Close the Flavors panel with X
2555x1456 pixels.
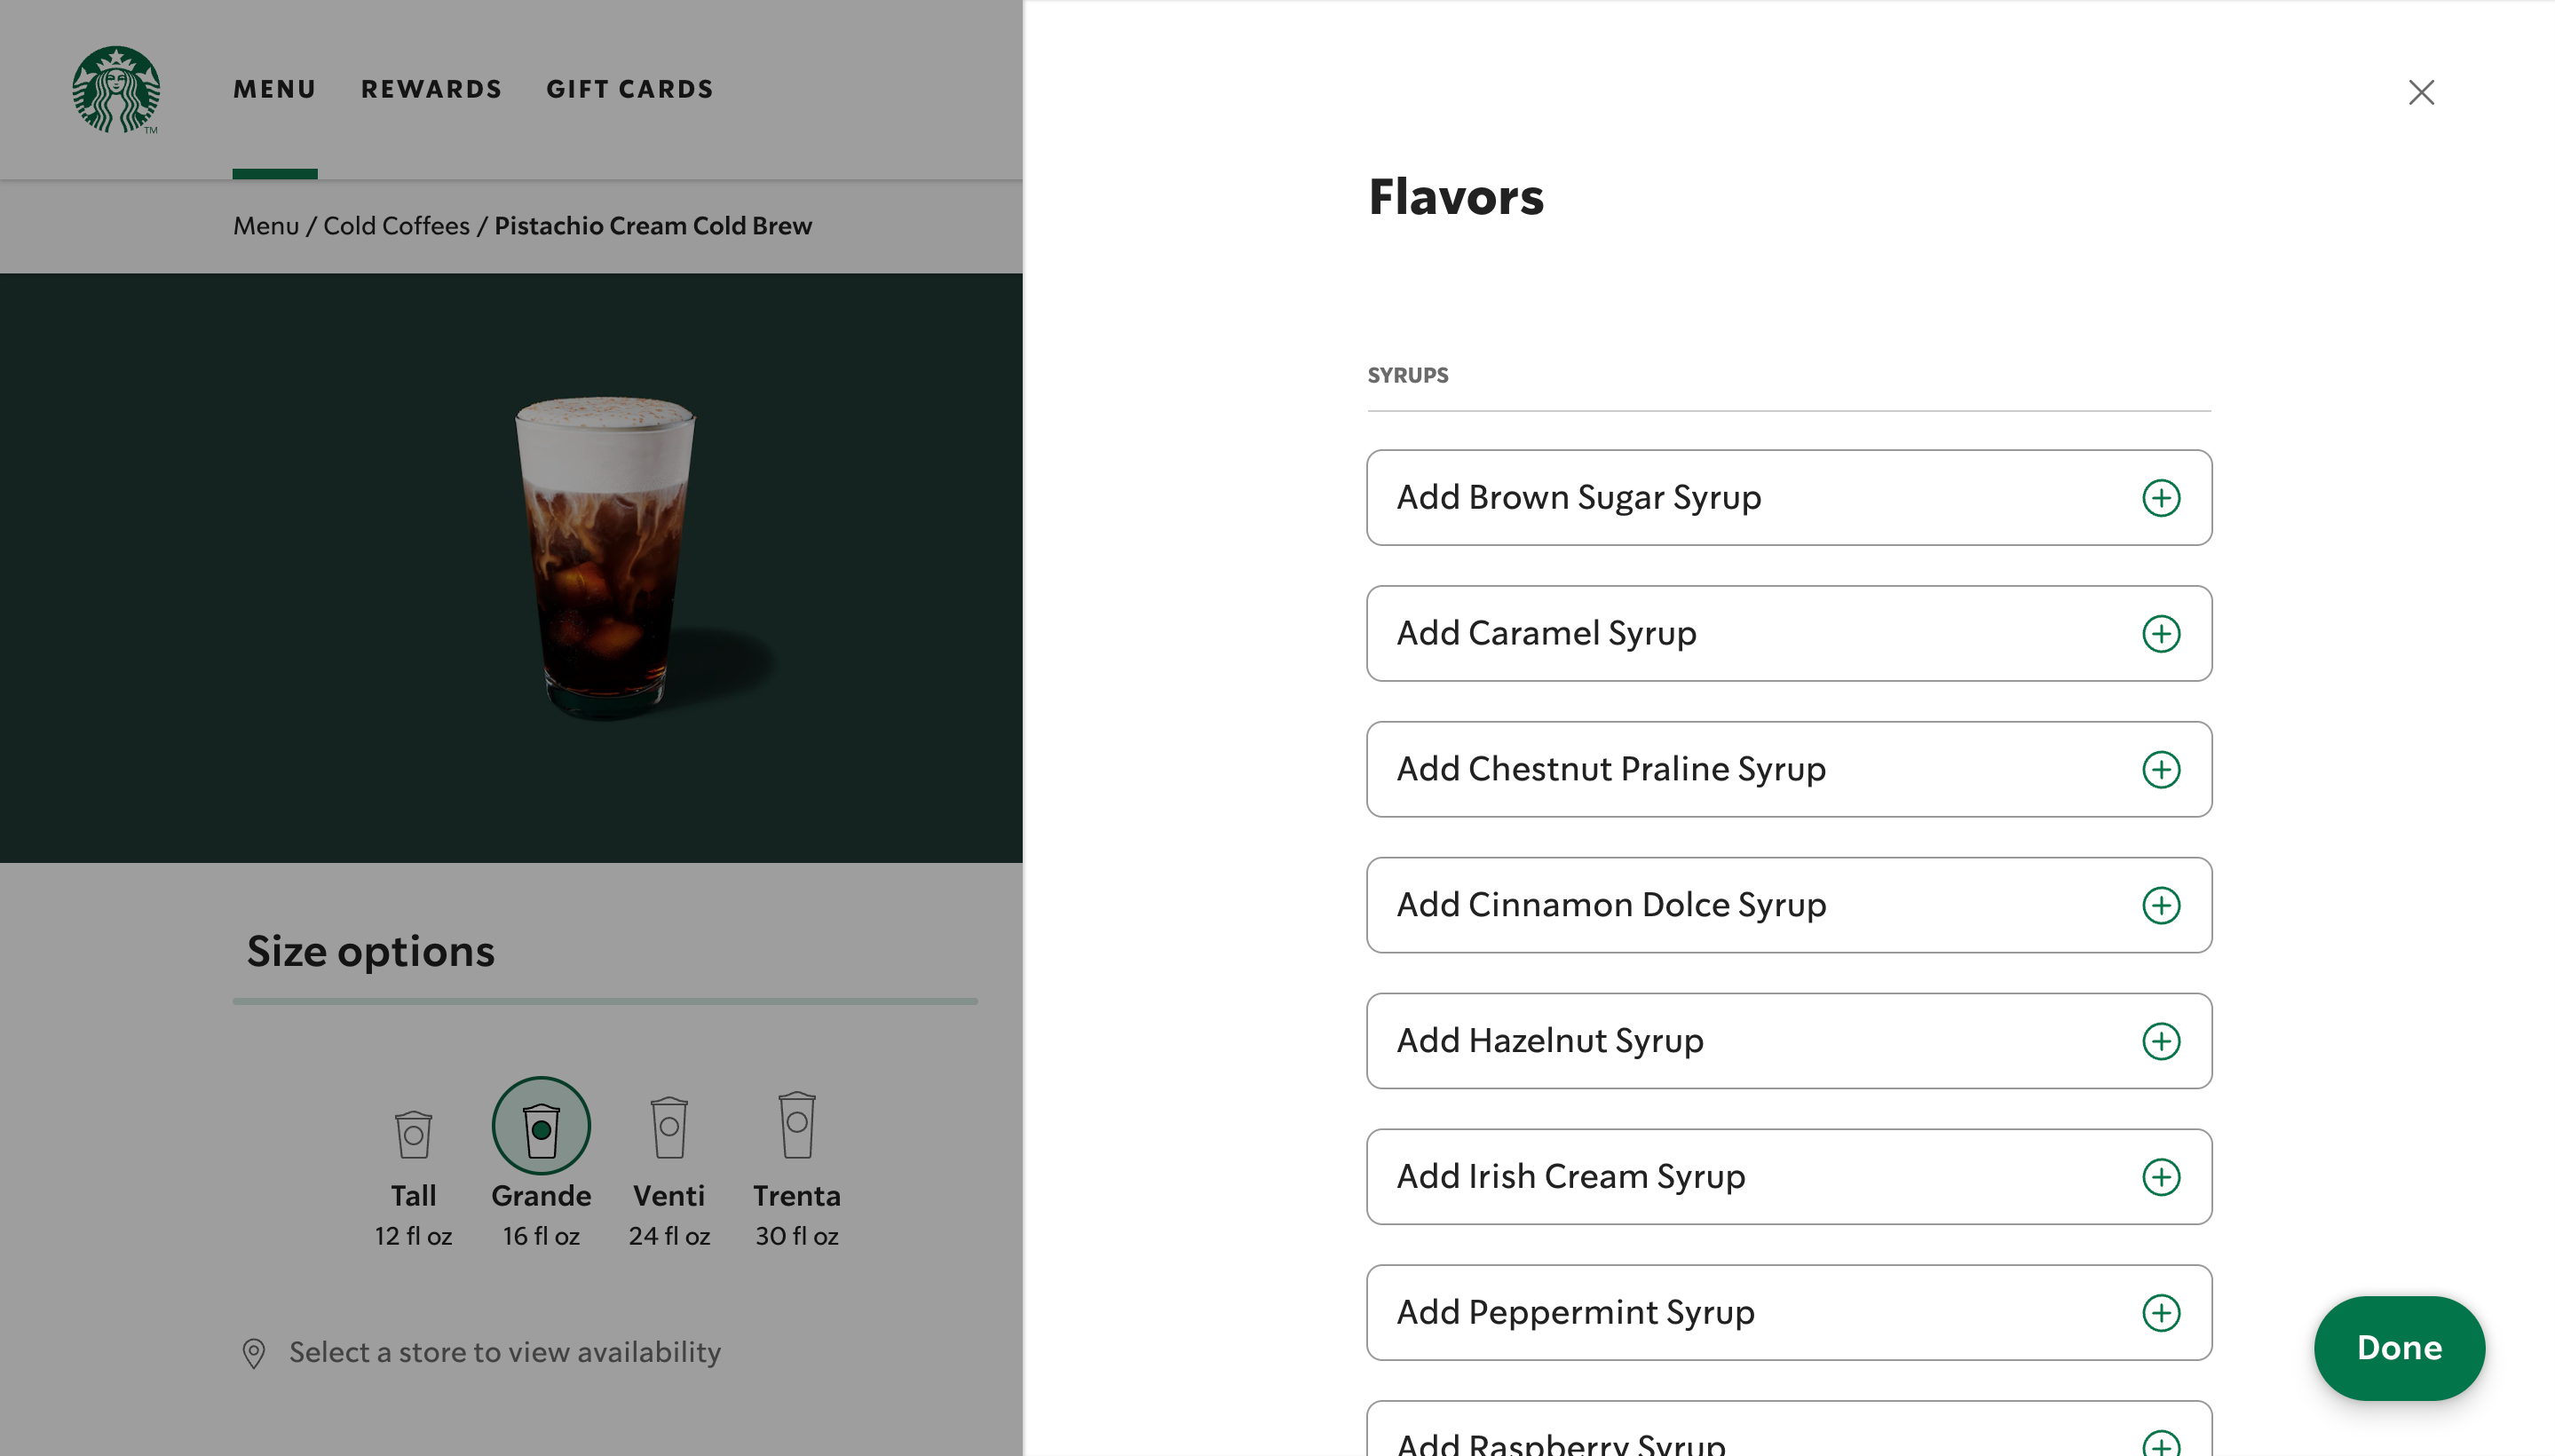click(x=2420, y=92)
